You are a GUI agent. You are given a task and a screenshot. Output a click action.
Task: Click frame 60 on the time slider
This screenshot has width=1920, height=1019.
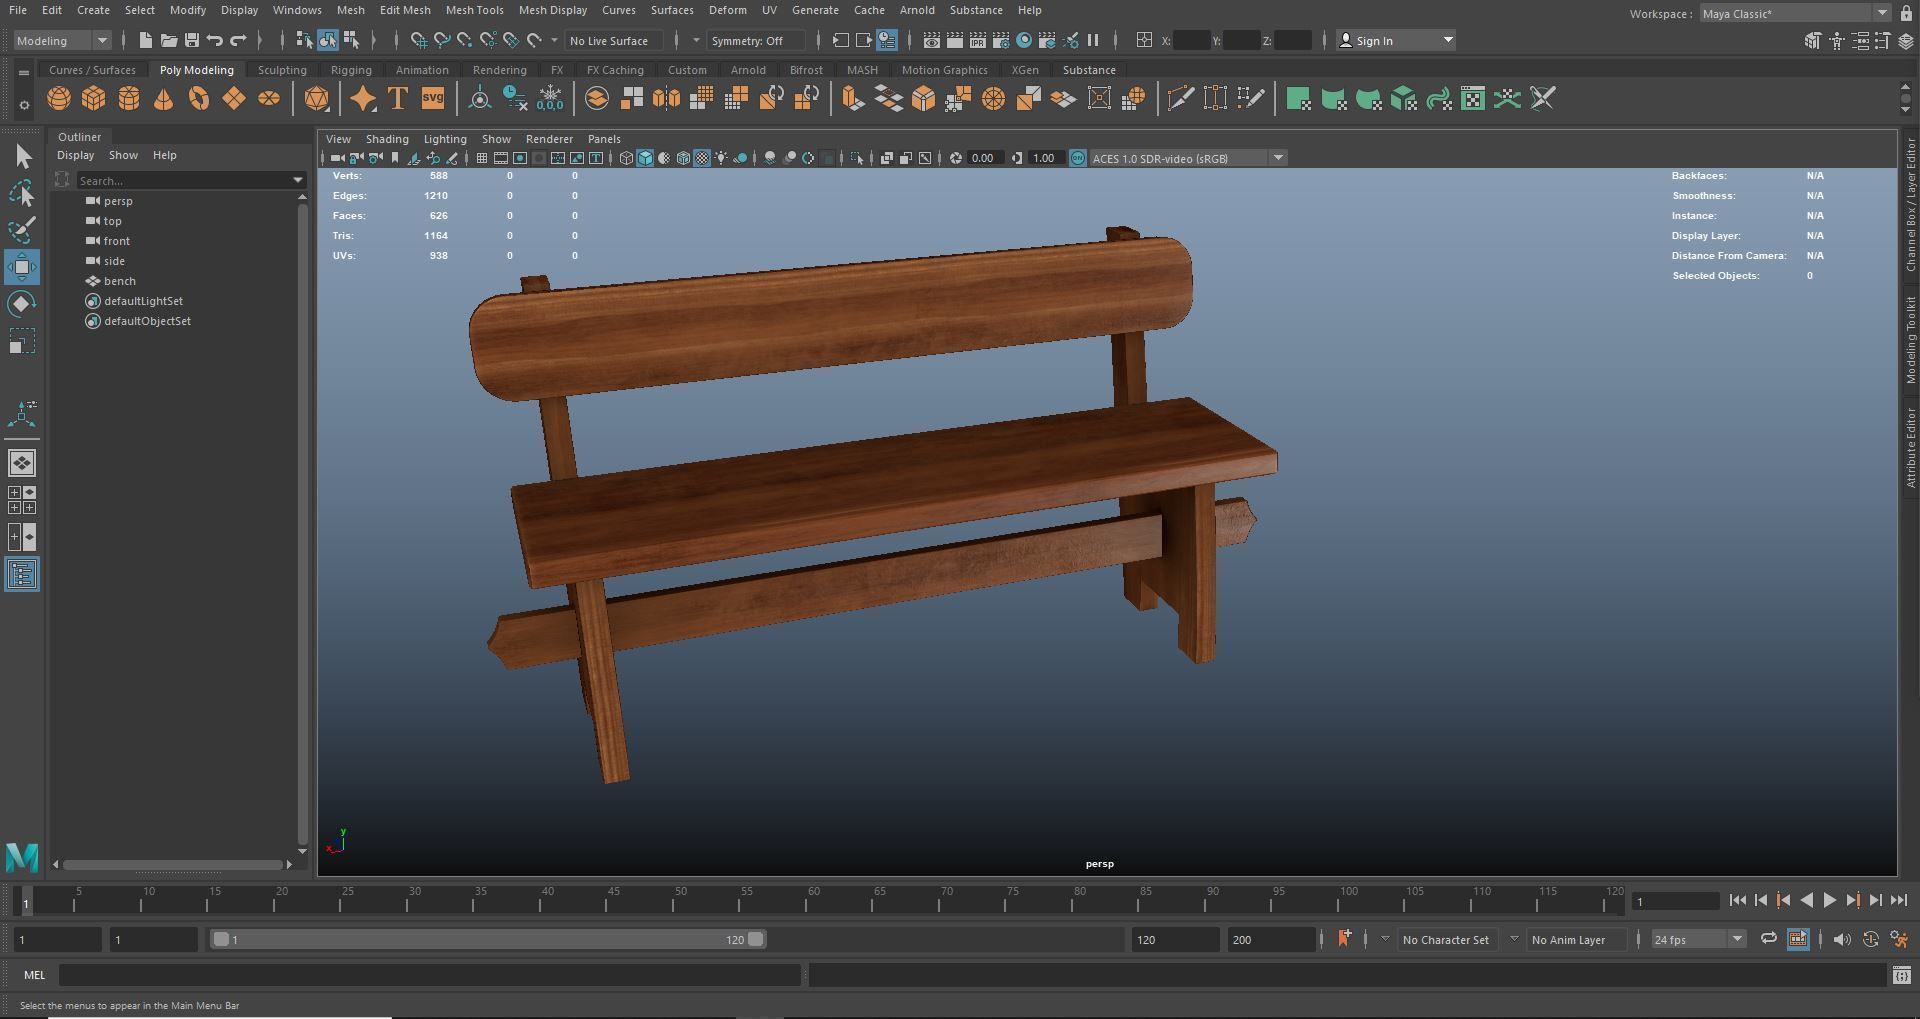[x=806, y=902]
